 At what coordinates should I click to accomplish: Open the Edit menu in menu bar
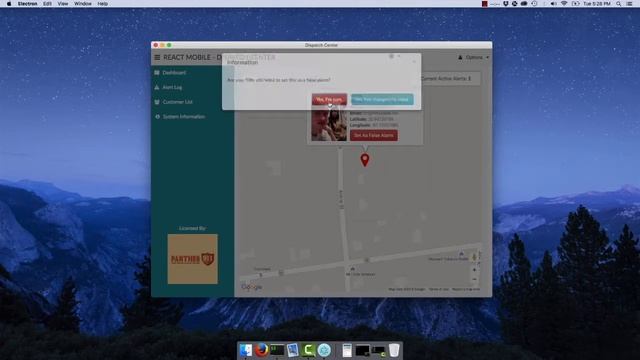pos(47,4)
